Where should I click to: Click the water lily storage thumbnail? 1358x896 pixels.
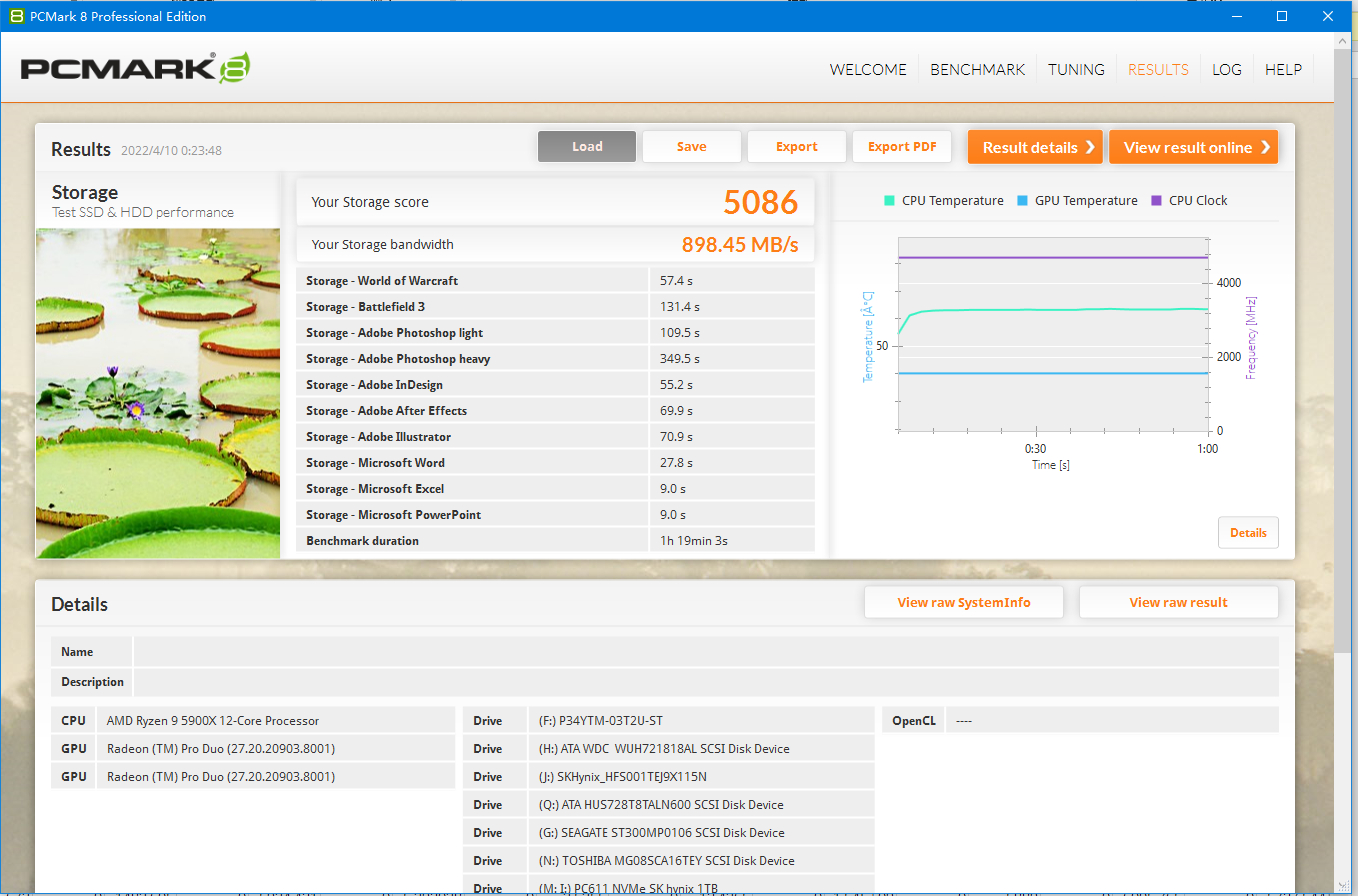tap(158, 393)
